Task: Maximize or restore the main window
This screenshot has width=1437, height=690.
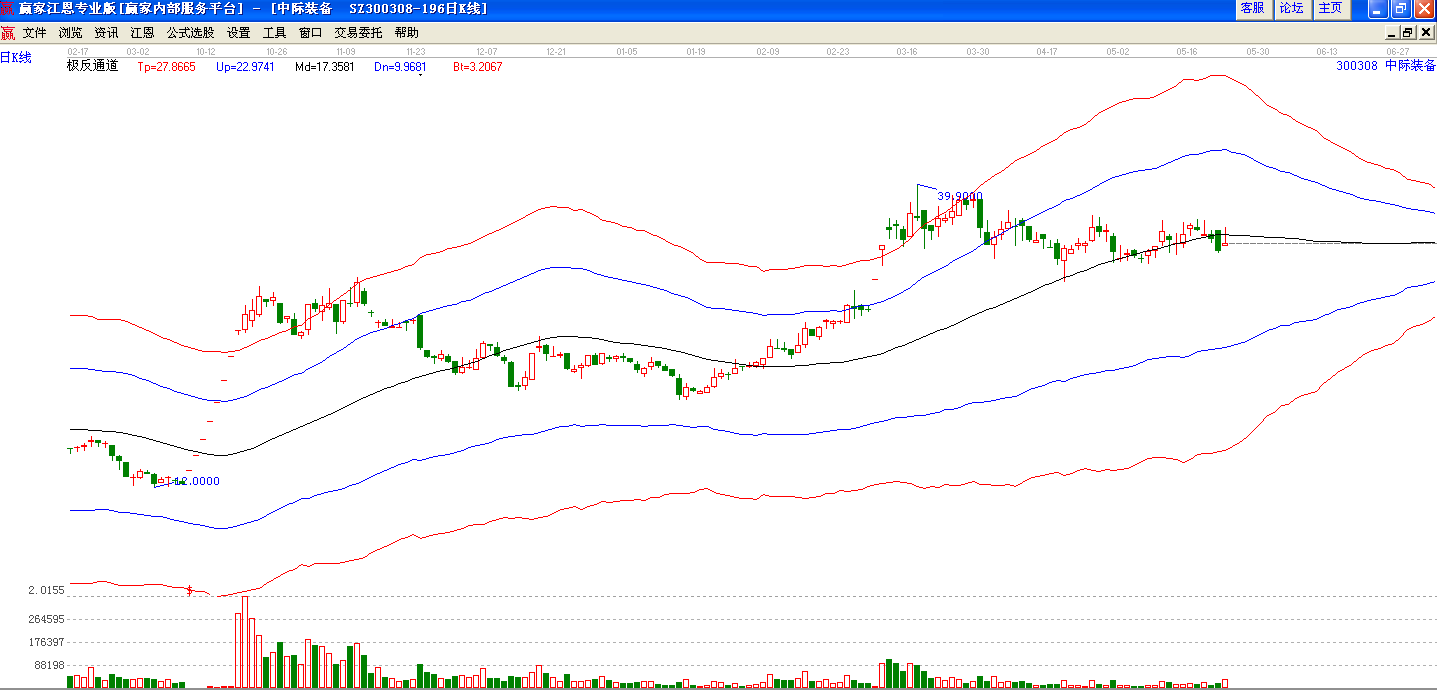Action: tap(1400, 8)
